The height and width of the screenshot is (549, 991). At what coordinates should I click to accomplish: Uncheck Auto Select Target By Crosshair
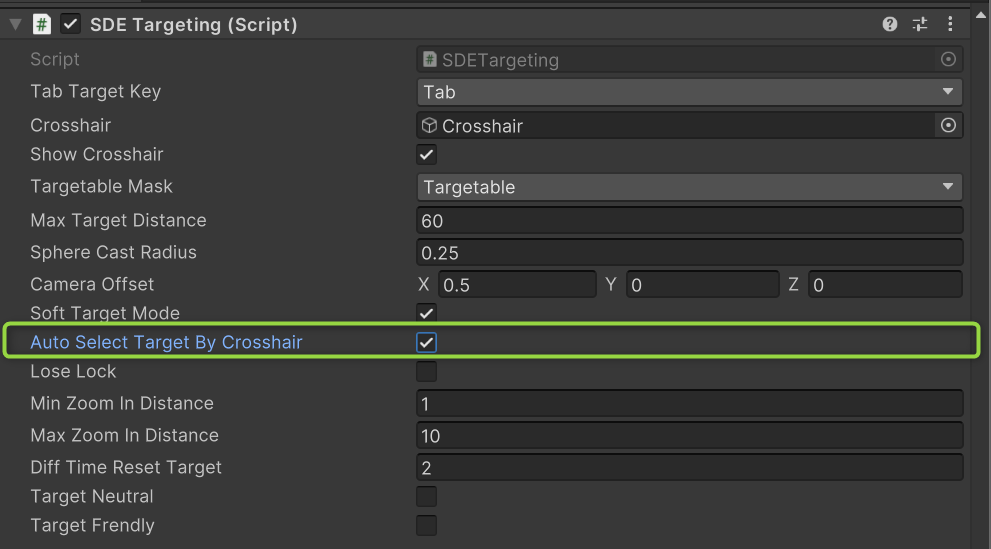pos(427,343)
